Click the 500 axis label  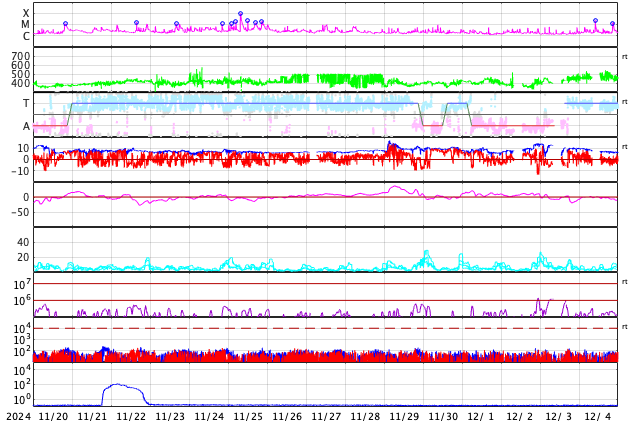click(21, 74)
